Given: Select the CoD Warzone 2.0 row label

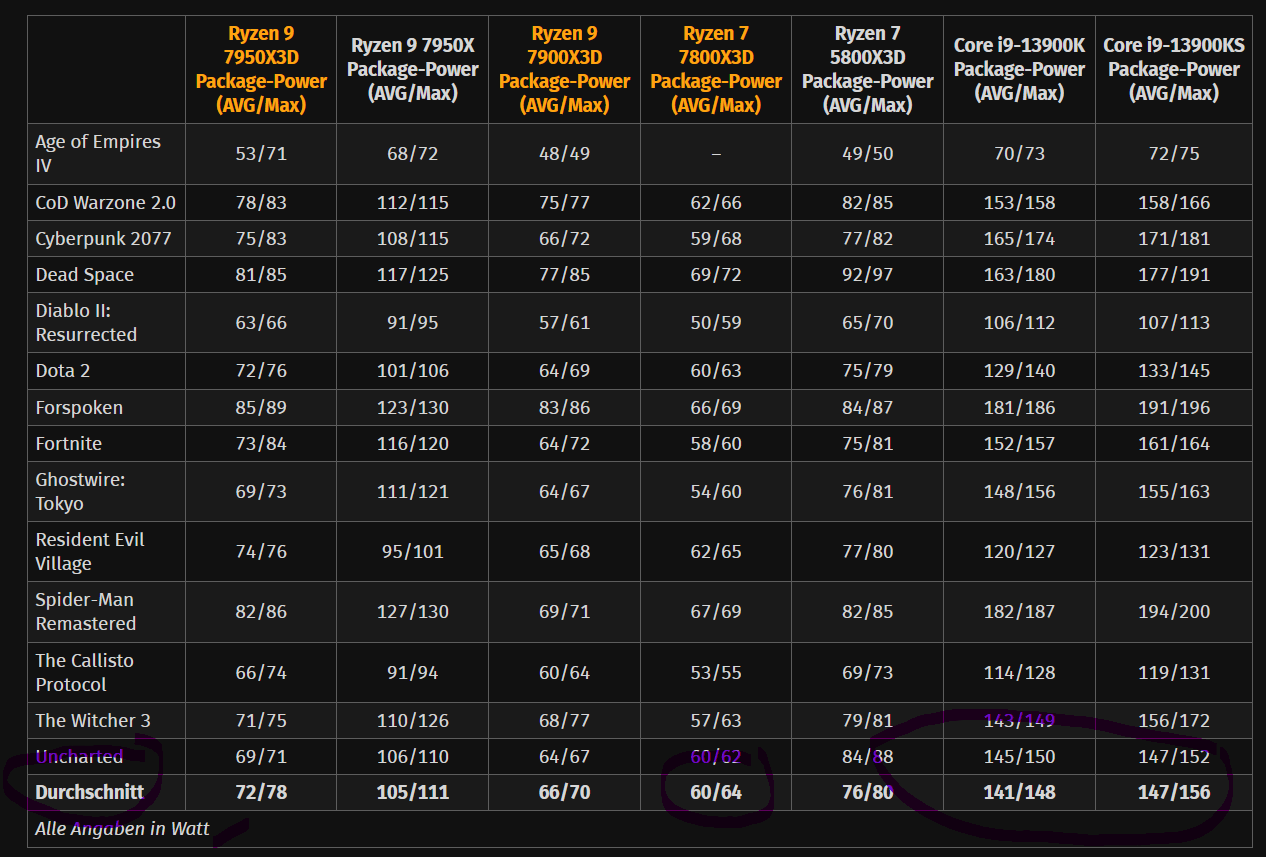Looking at the screenshot, I should pyautogui.click(x=105, y=202).
